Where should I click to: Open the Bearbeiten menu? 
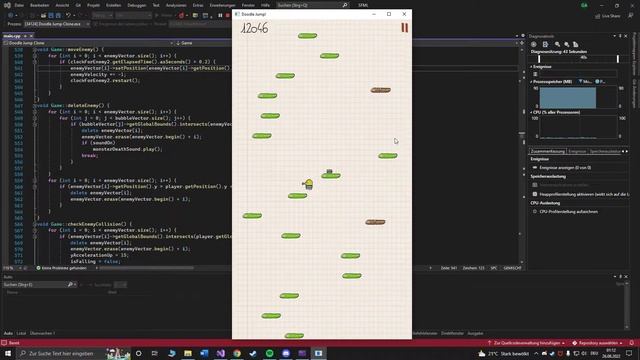(x=40, y=5)
